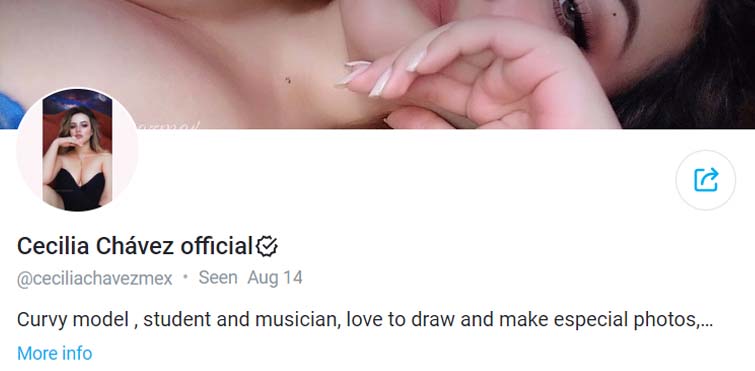This screenshot has height=371, width=755.
Task: Click the share profile arrow icon
Action: tap(705, 180)
